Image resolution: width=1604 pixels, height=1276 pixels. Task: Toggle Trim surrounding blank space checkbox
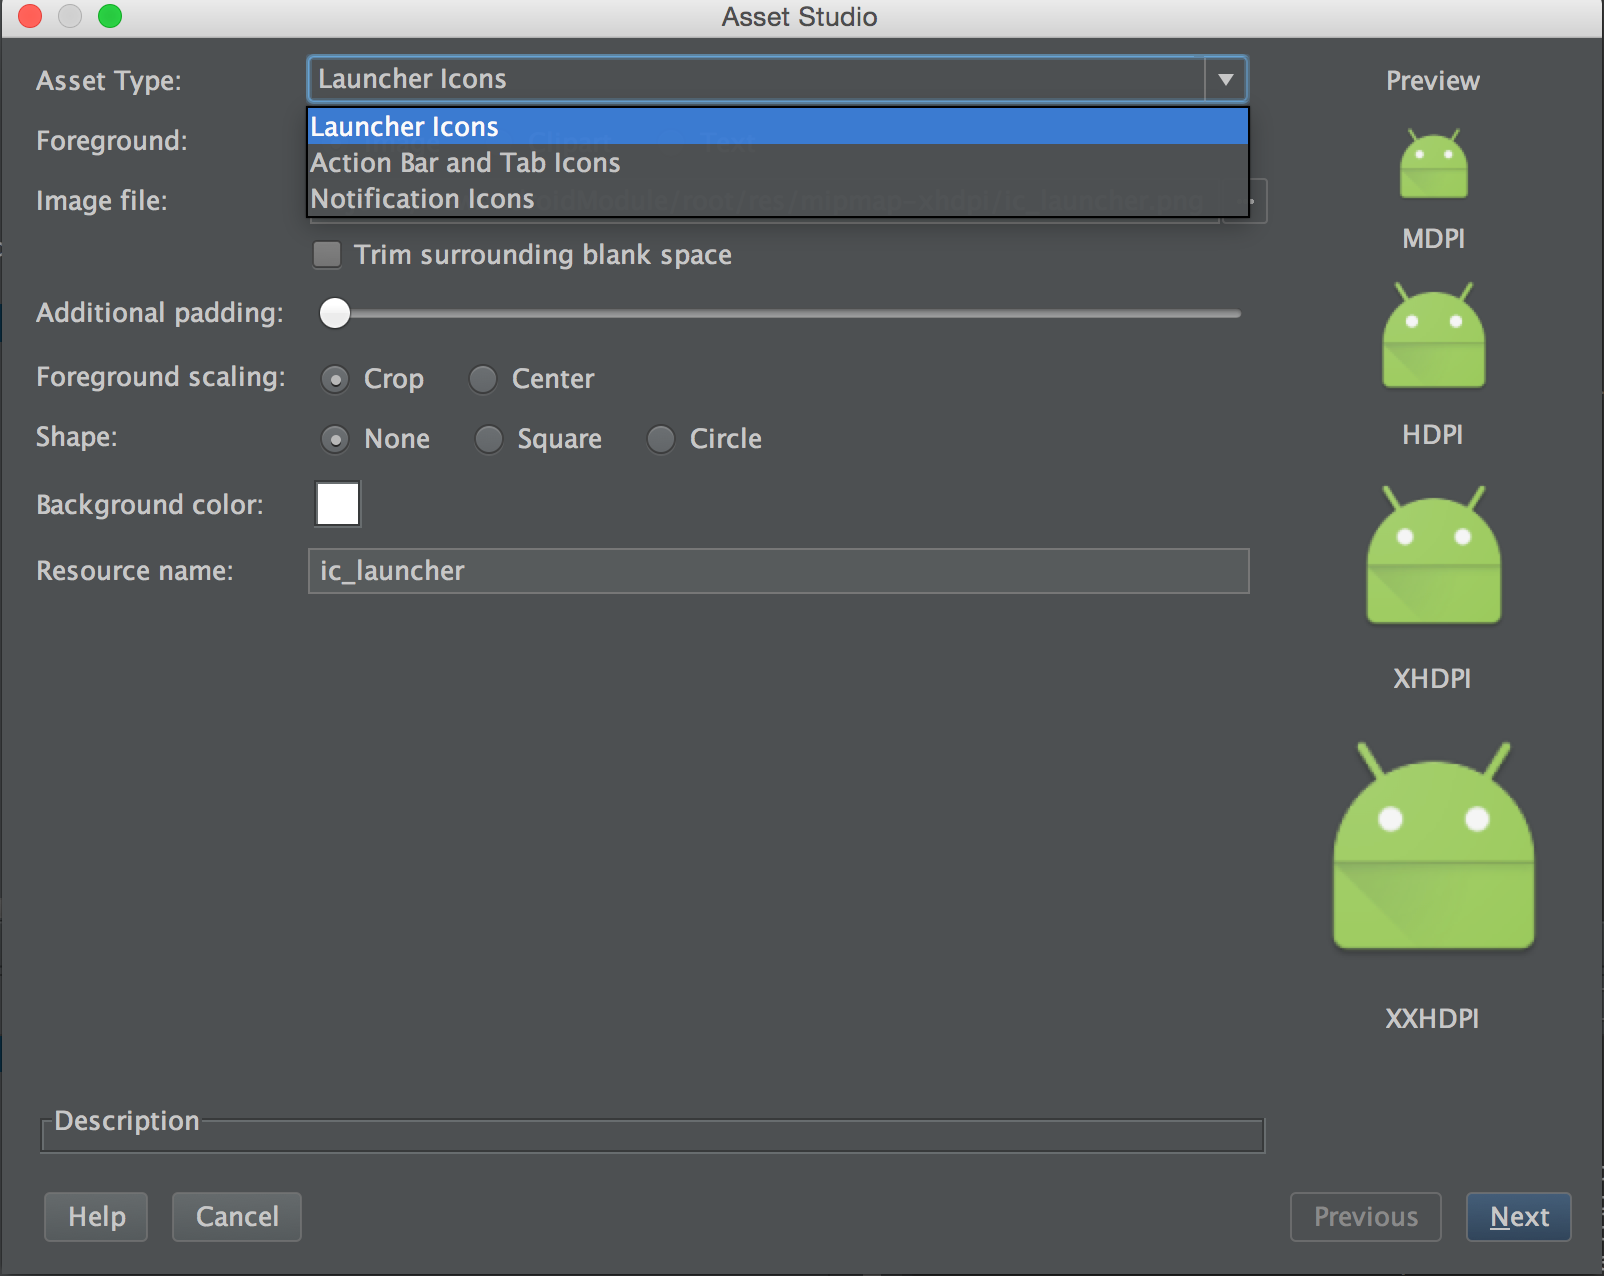tap(327, 255)
